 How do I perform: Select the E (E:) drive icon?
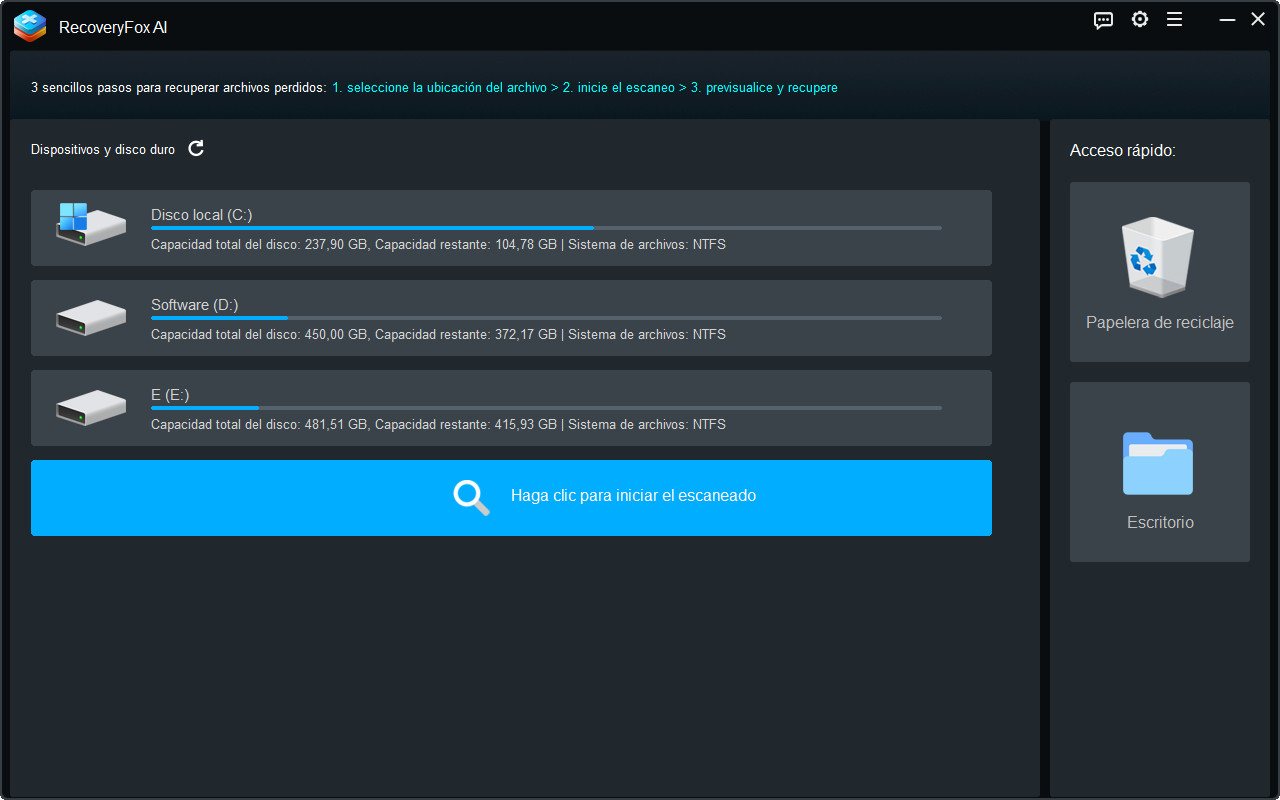(90, 408)
